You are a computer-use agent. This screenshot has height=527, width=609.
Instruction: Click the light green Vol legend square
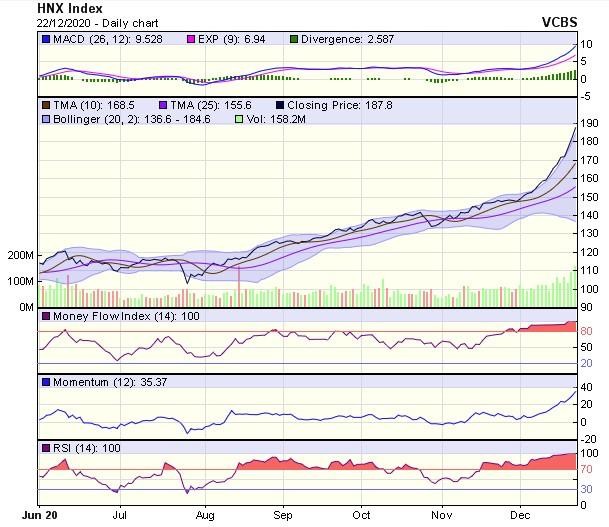(x=239, y=119)
